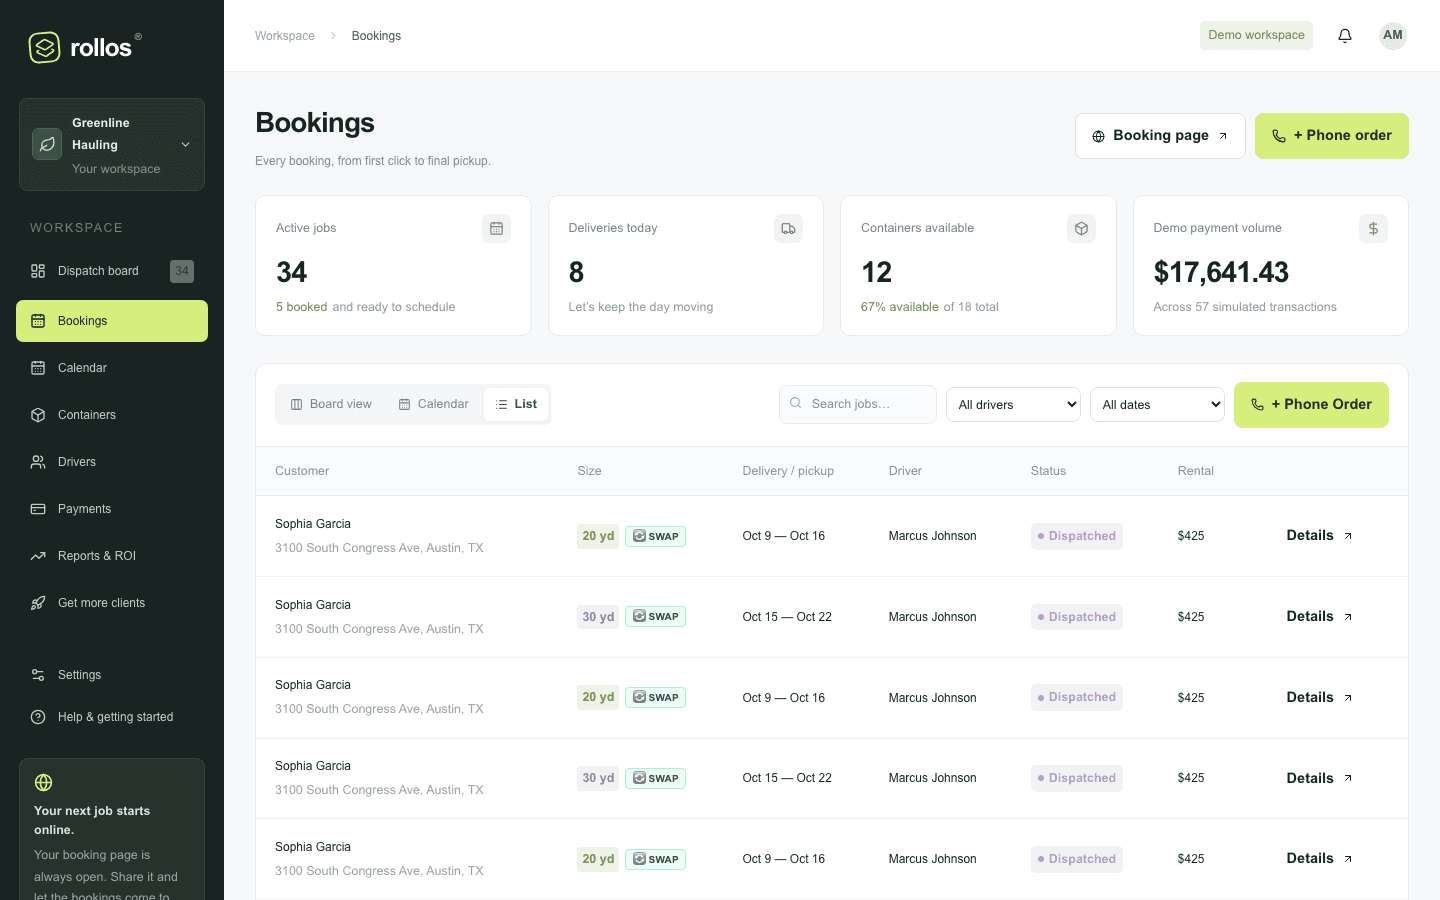Click the Greenline Hauling leaf icon
1440x900 pixels.
47,144
